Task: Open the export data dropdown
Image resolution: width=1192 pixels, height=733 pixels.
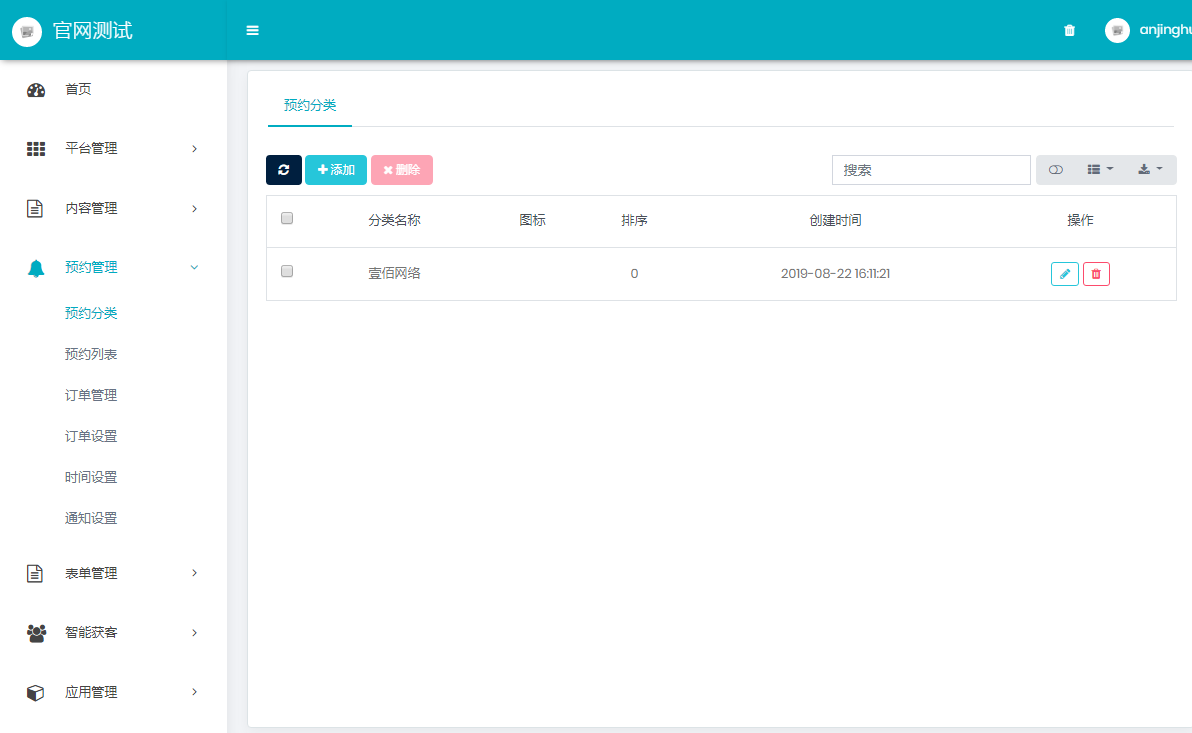Action: point(1150,170)
